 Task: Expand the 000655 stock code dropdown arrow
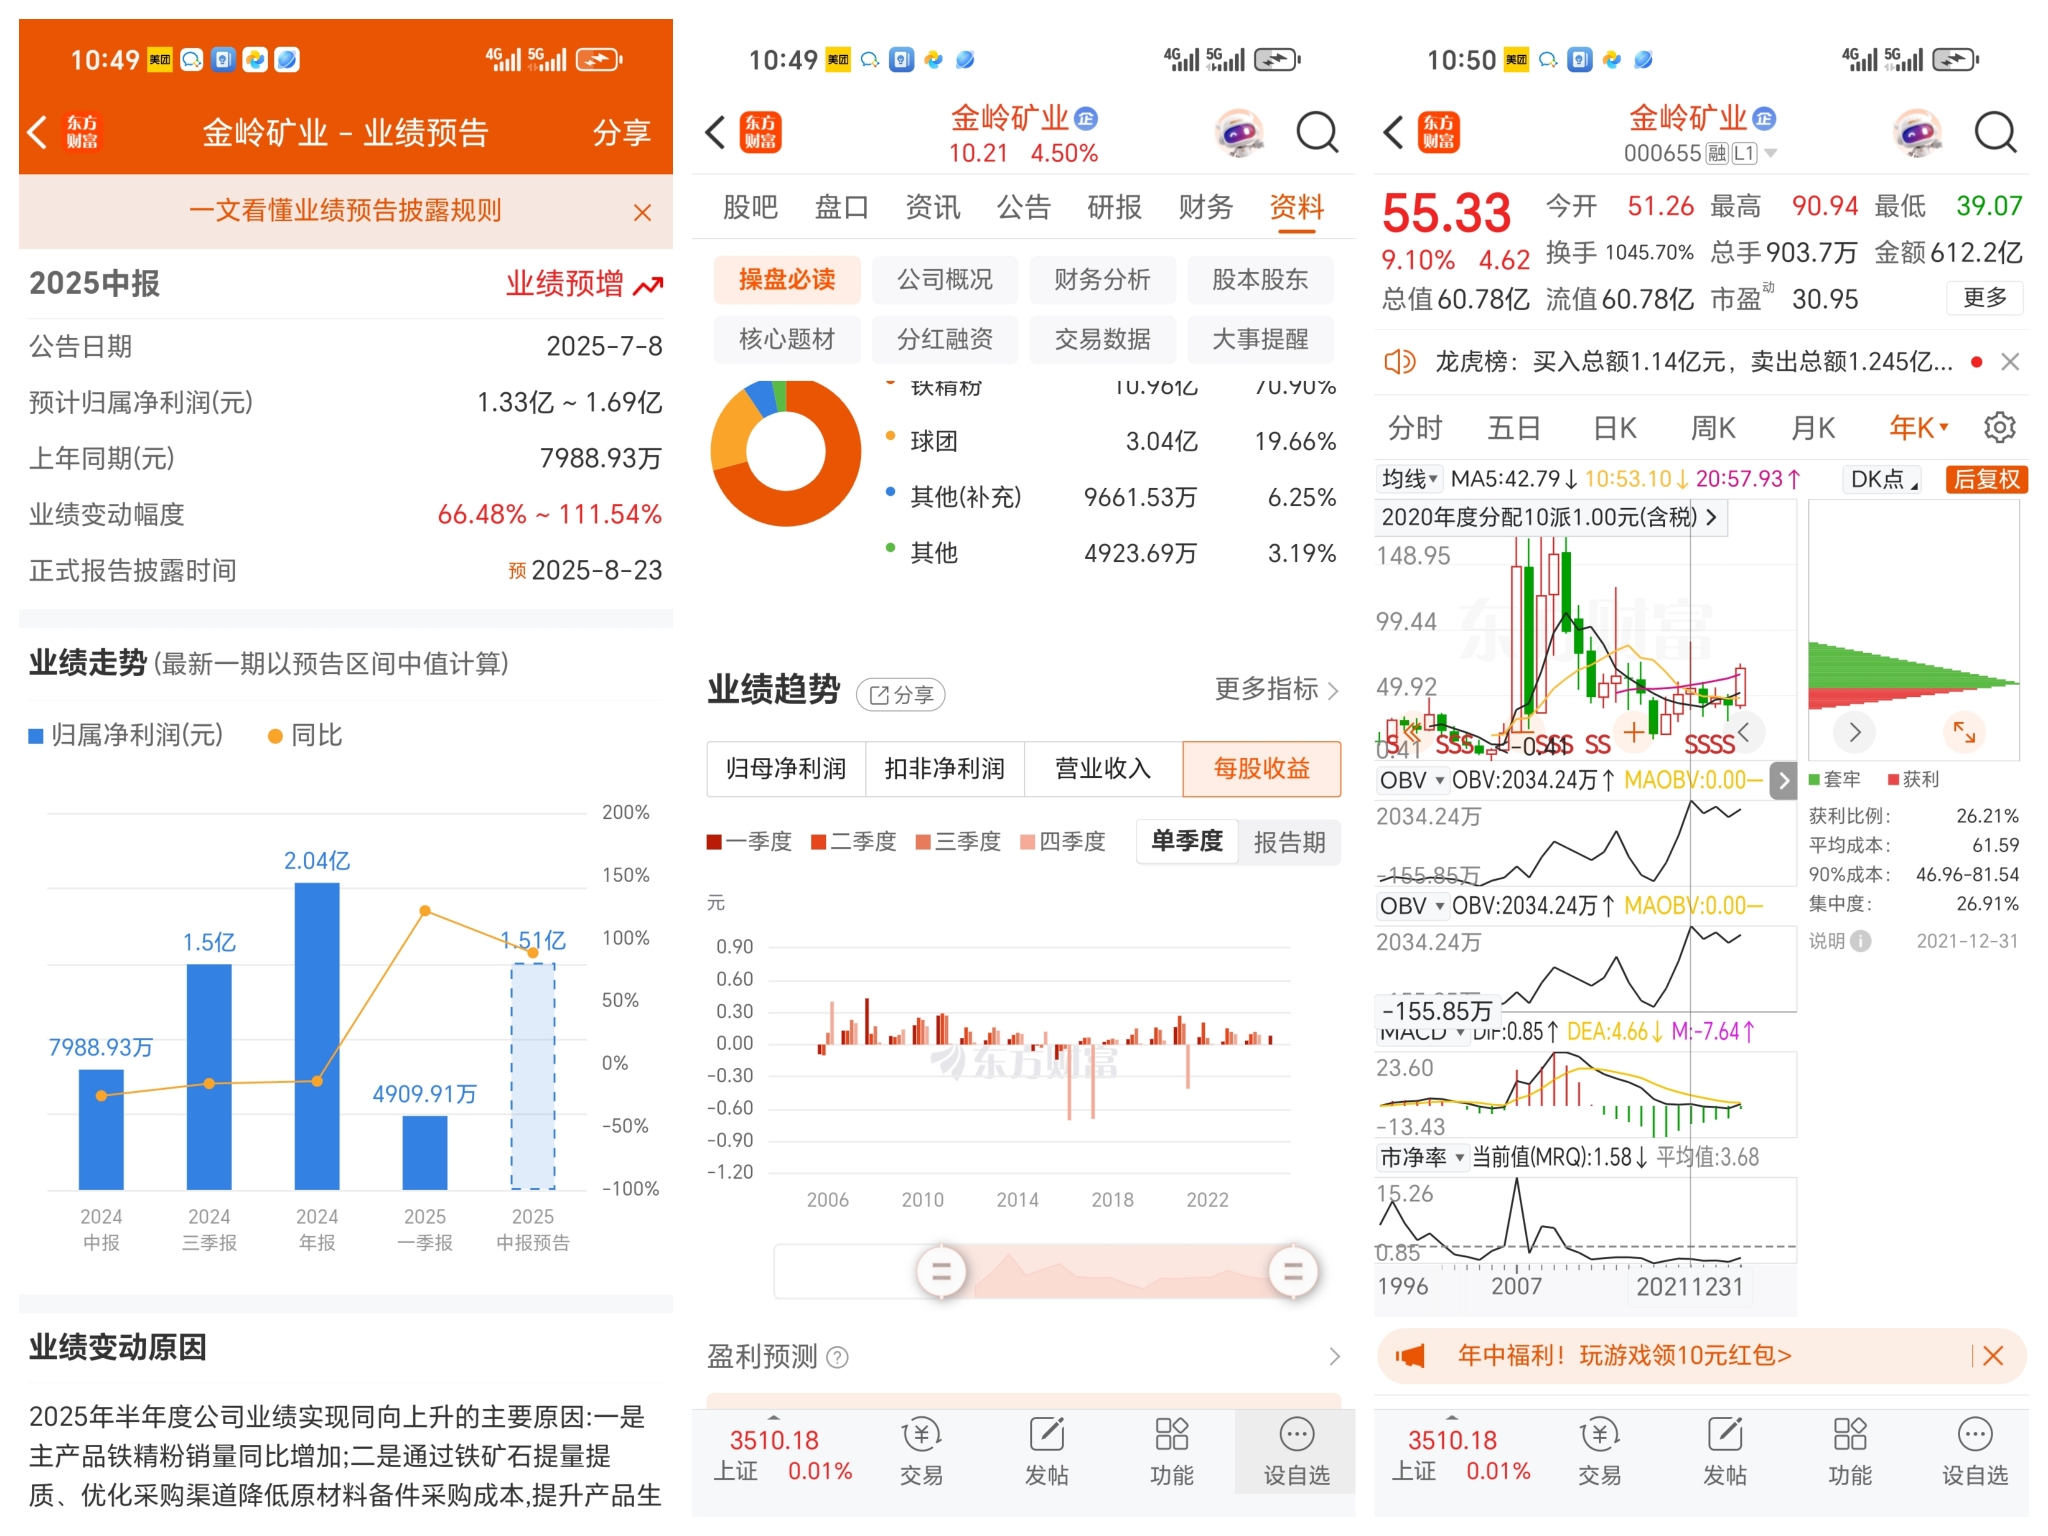point(1771,153)
